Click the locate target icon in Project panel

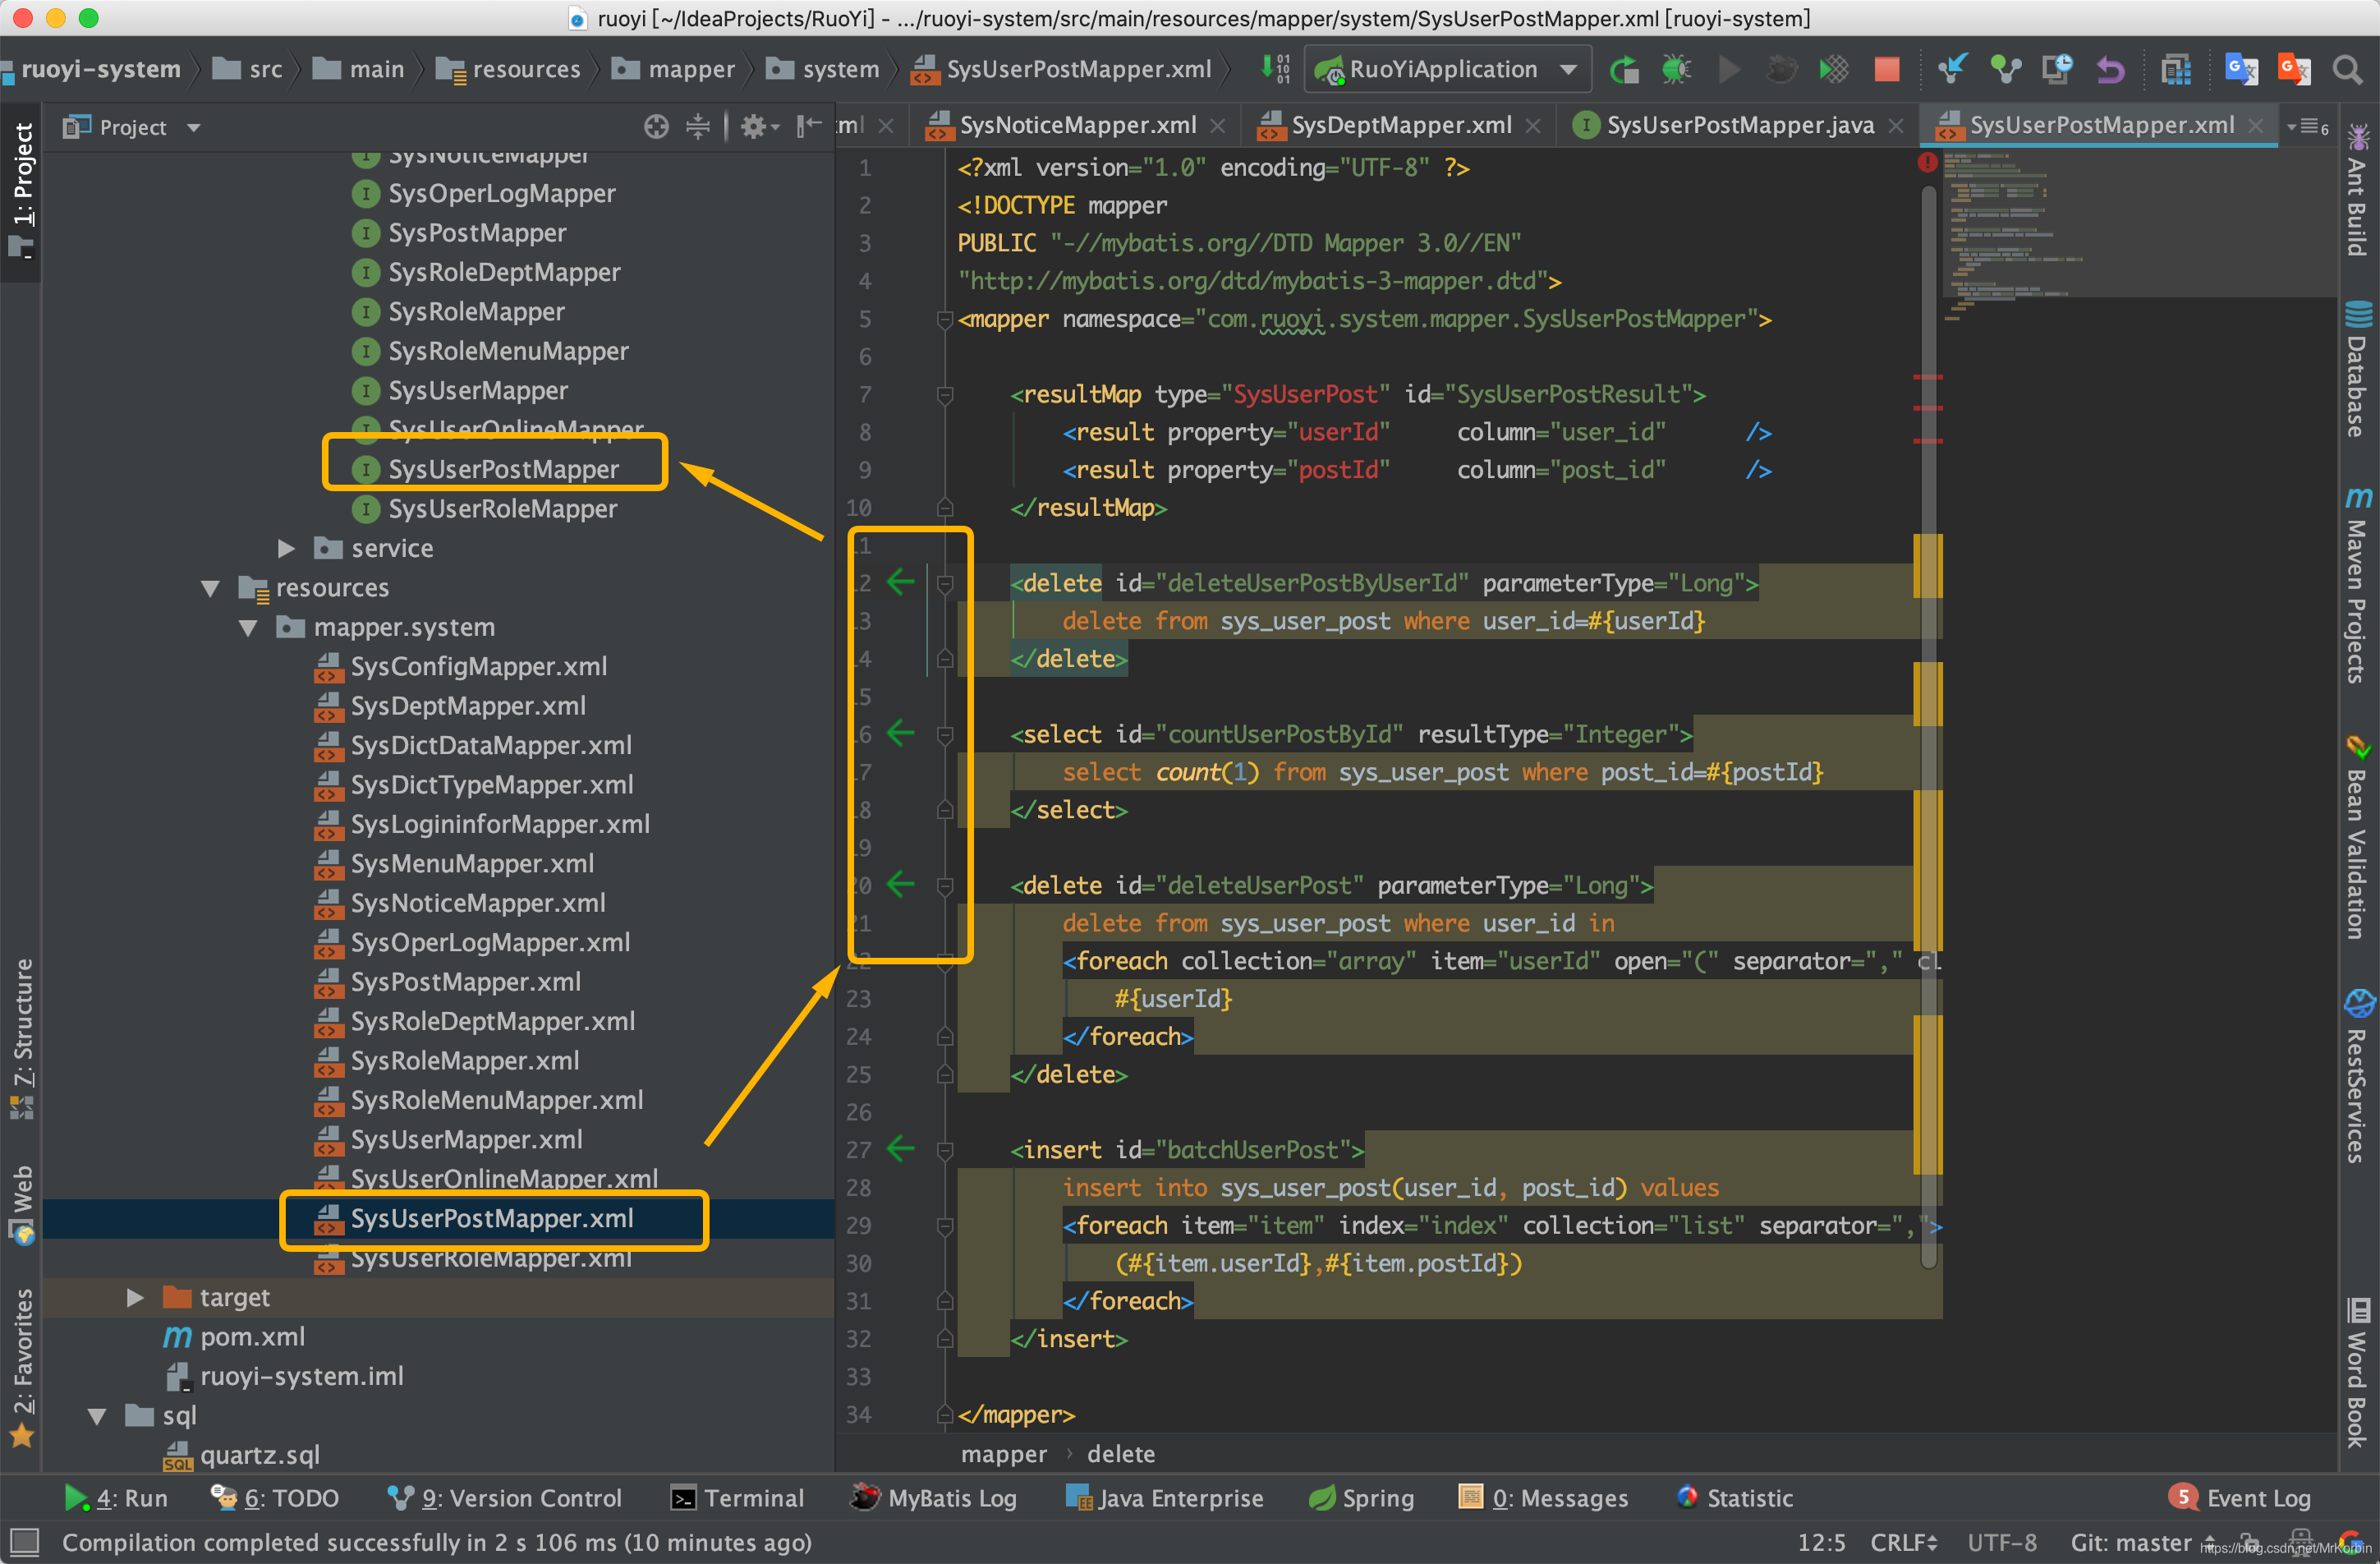coord(656,127)
